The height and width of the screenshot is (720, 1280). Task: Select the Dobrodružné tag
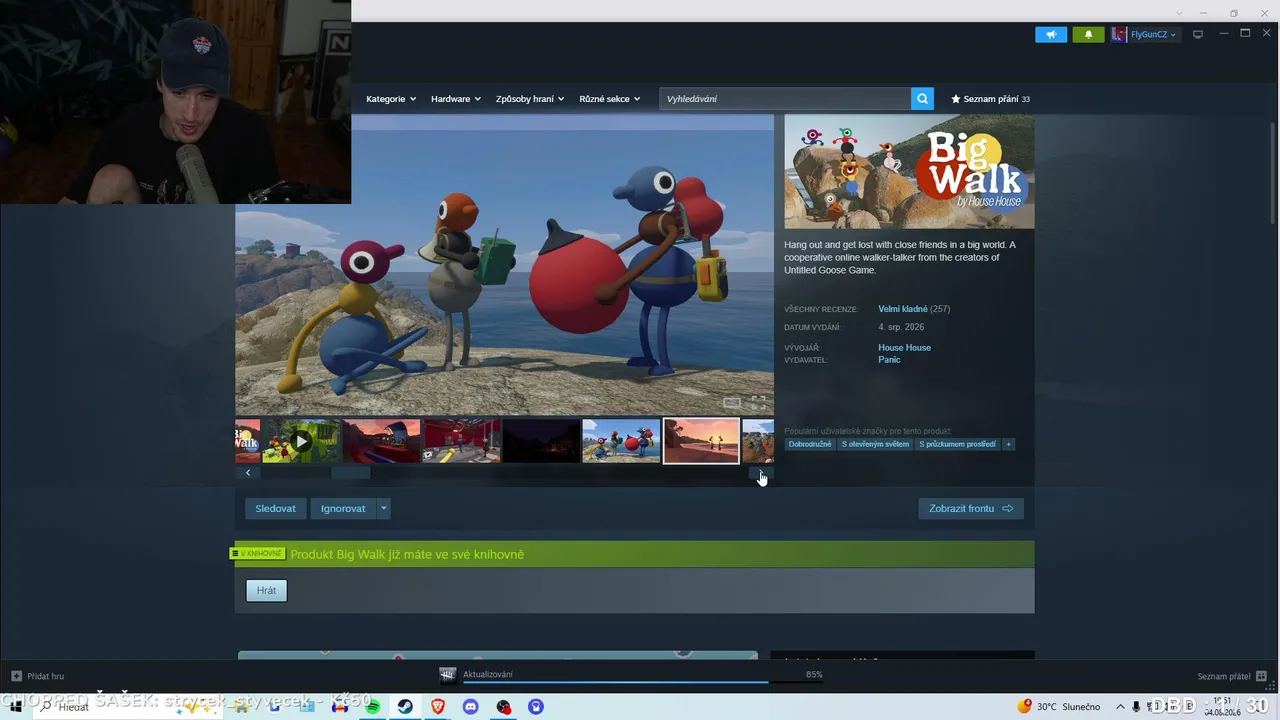point(810,444)
